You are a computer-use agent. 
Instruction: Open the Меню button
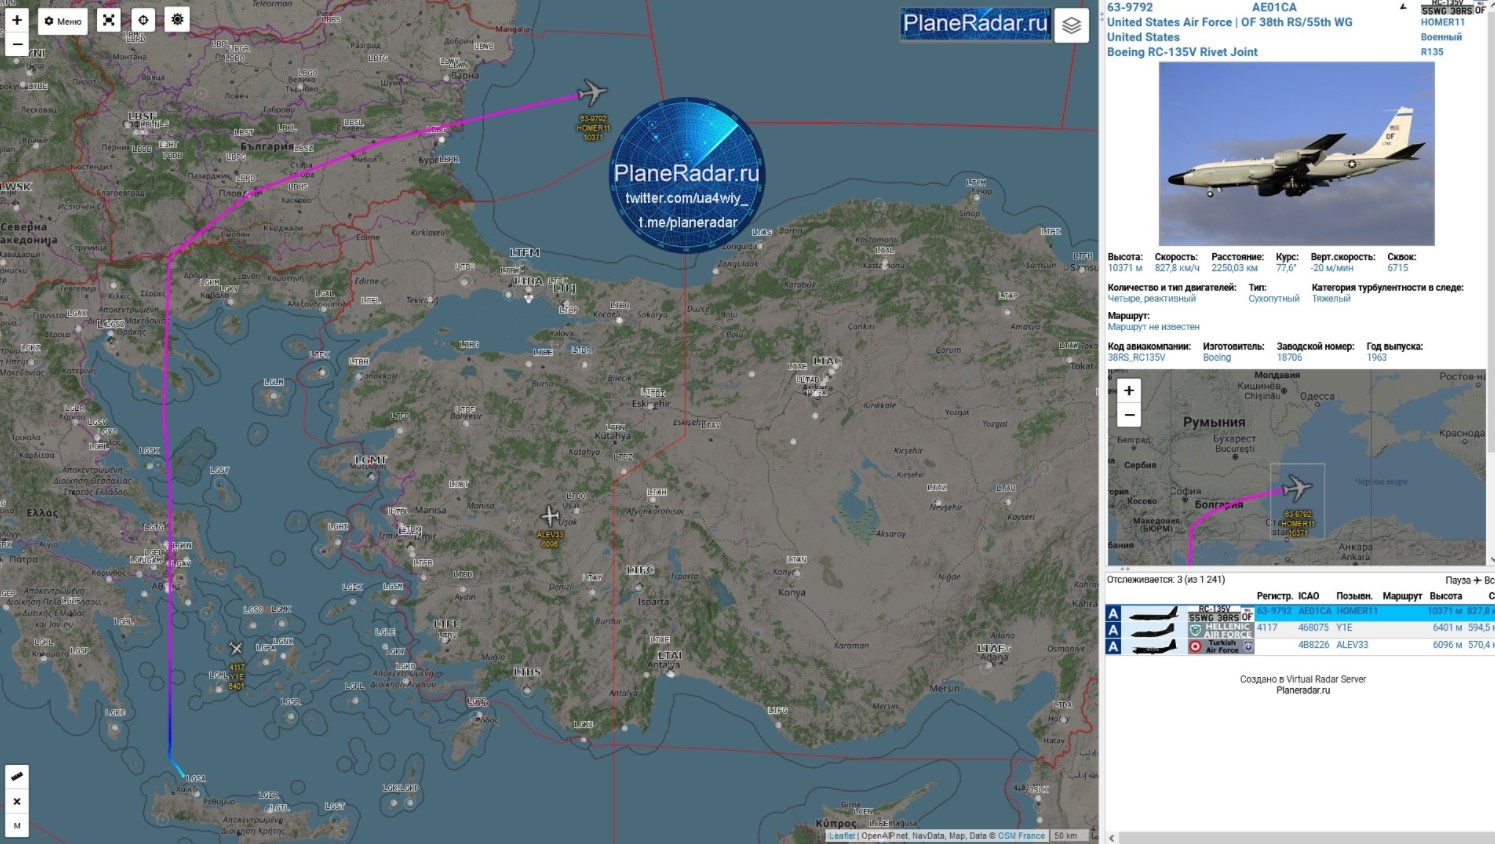[63, 21]
